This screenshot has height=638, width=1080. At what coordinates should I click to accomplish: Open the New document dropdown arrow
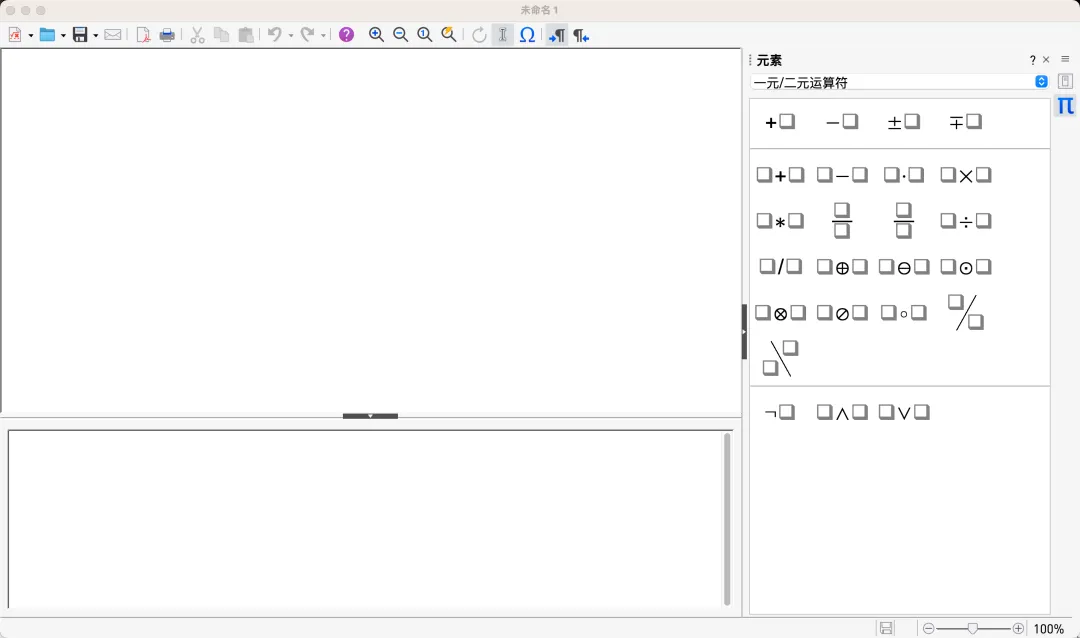[x=30, y=35]
